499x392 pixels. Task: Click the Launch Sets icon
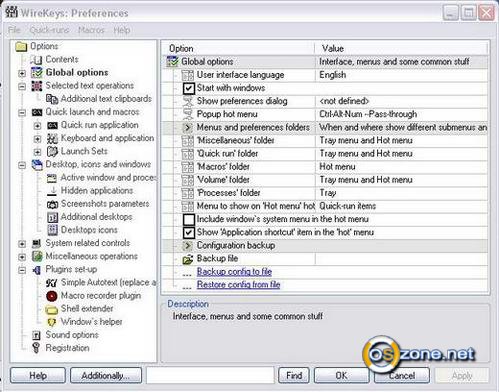(52, 151)
